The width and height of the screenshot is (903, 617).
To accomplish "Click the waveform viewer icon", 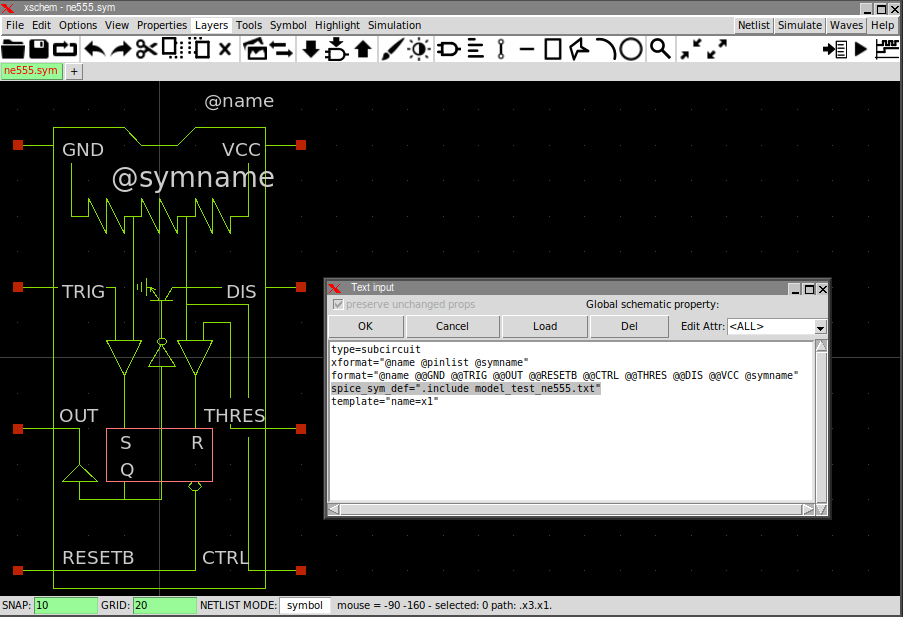I will [x=887, y=49].
